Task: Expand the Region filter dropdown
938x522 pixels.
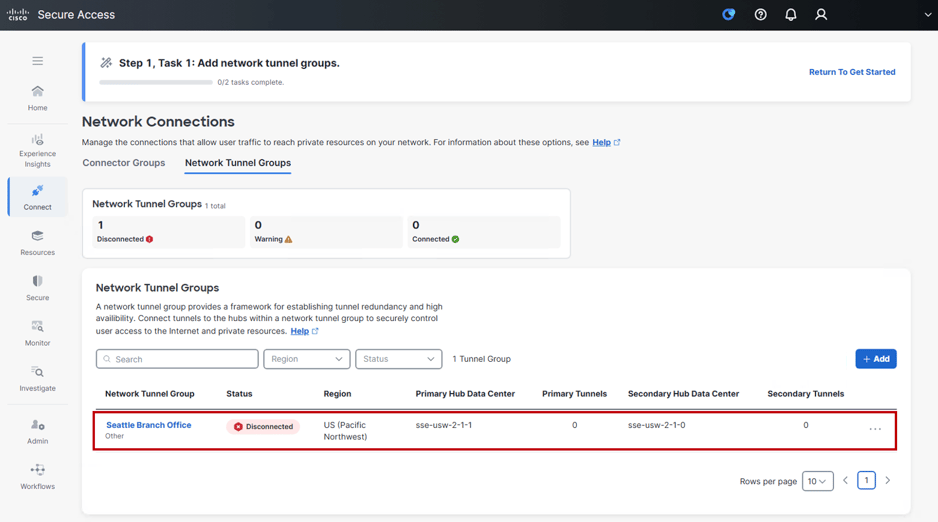Action: 306,359
